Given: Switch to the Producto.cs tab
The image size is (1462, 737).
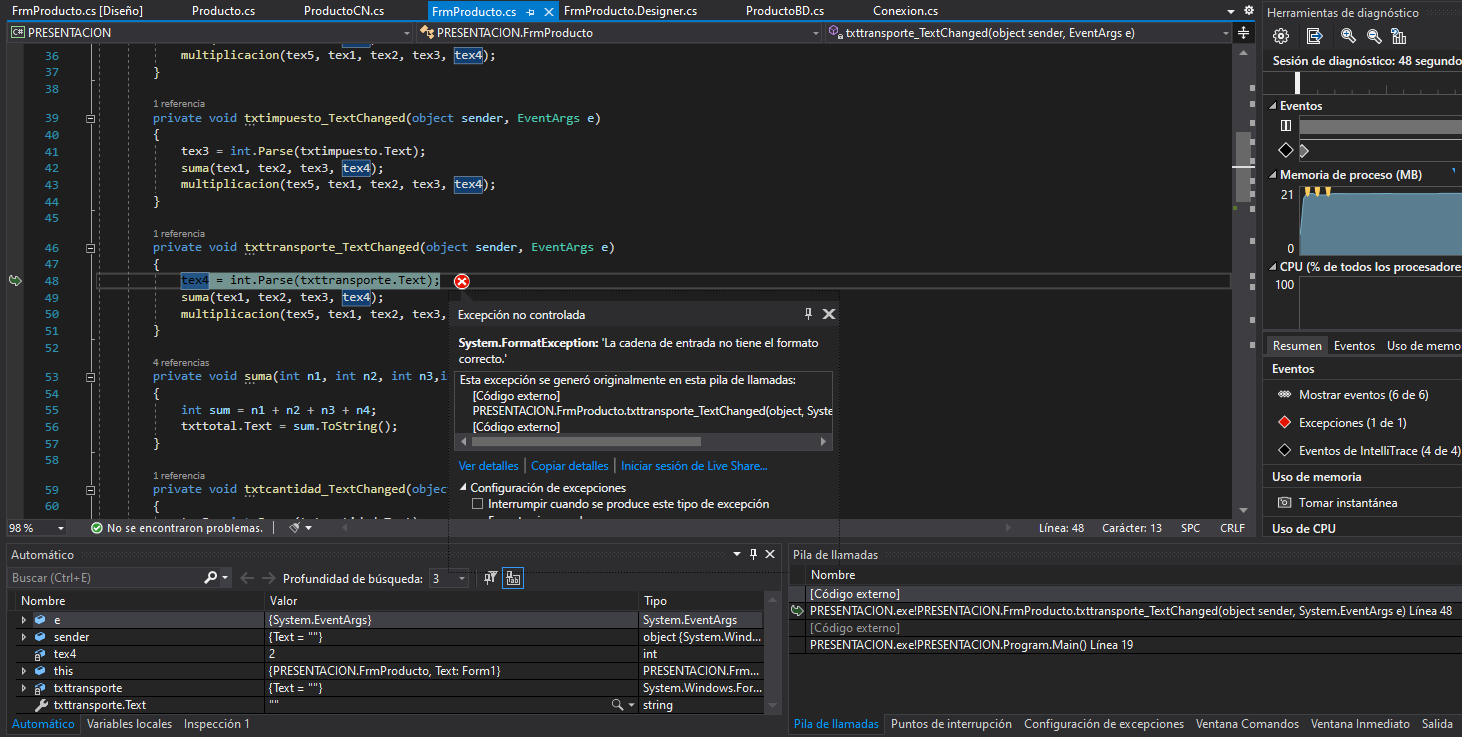Looking at the screenshot, I should tap(222, 11).
